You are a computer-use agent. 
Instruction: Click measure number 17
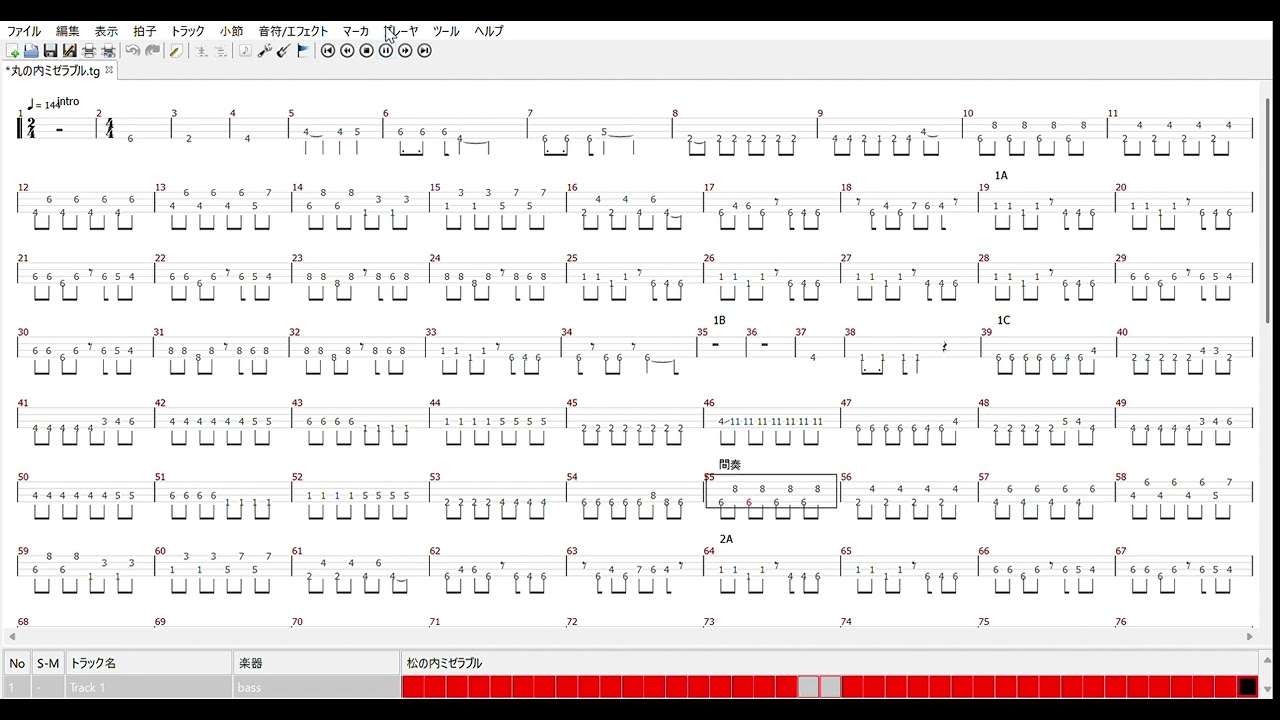pyautogui.click(x=709, y=187)
